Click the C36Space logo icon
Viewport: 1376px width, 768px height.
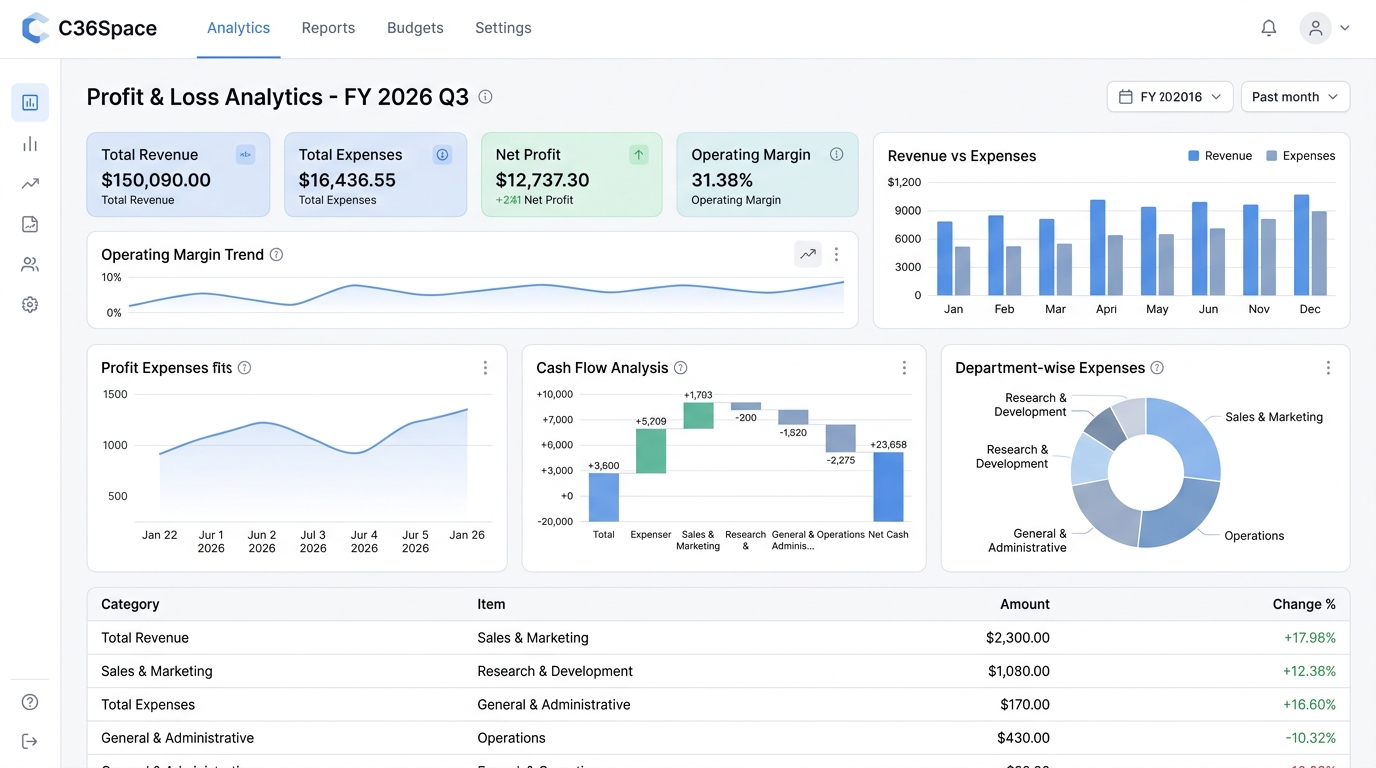click(35, 28)
